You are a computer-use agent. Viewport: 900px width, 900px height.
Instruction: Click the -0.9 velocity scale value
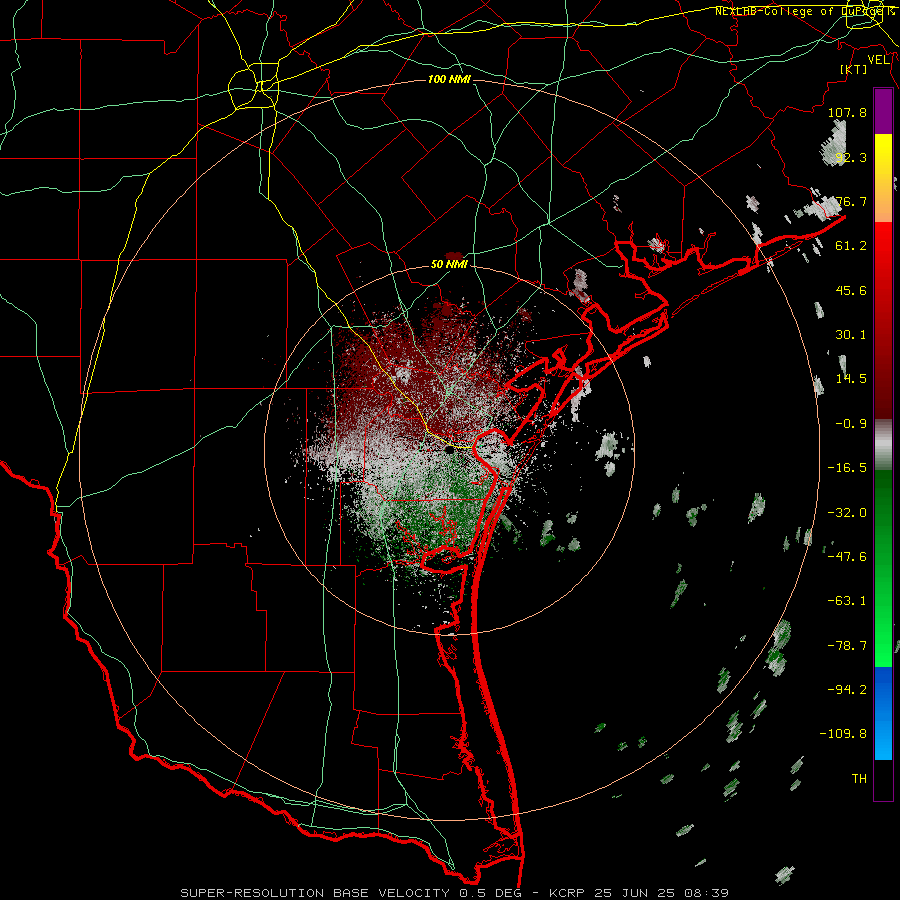tap(851, 424)
